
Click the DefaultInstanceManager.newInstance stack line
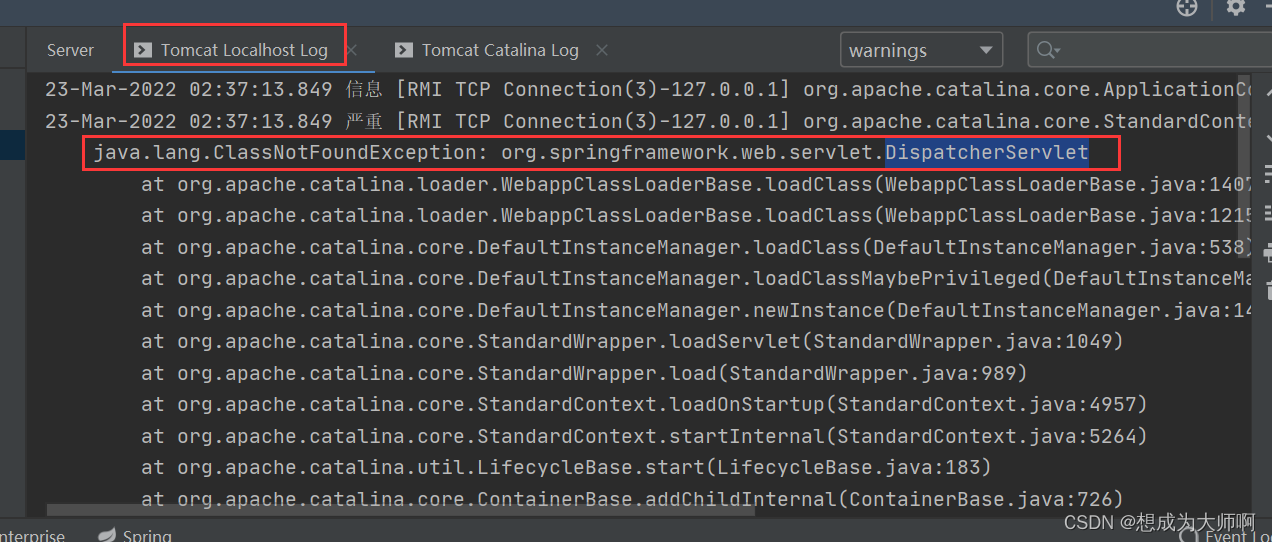click(696, 311)
